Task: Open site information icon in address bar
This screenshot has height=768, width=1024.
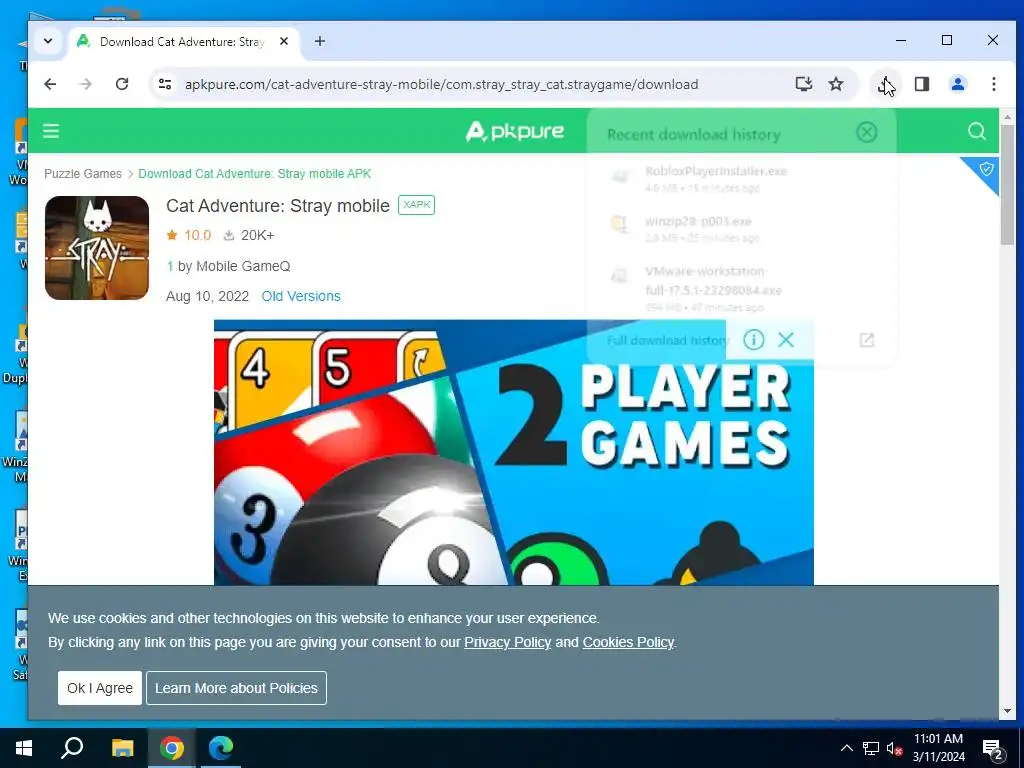Action: coord(165,84)
